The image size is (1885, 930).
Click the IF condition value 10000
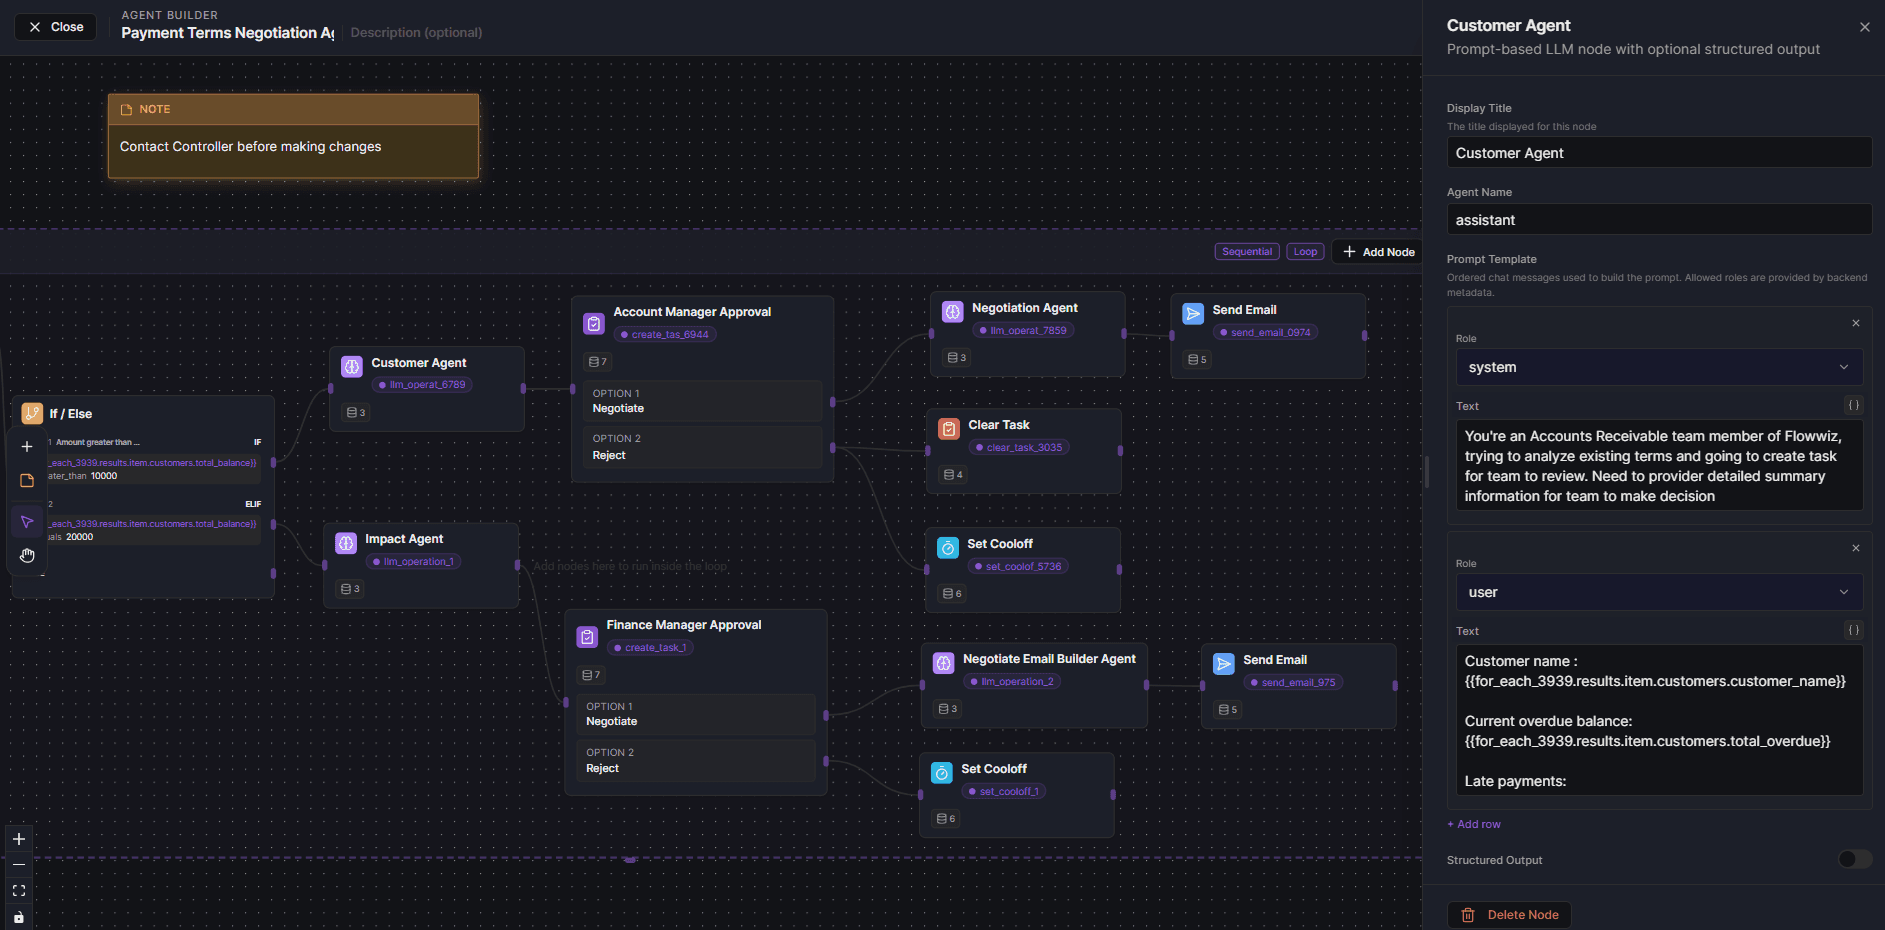tap(104, 476)
